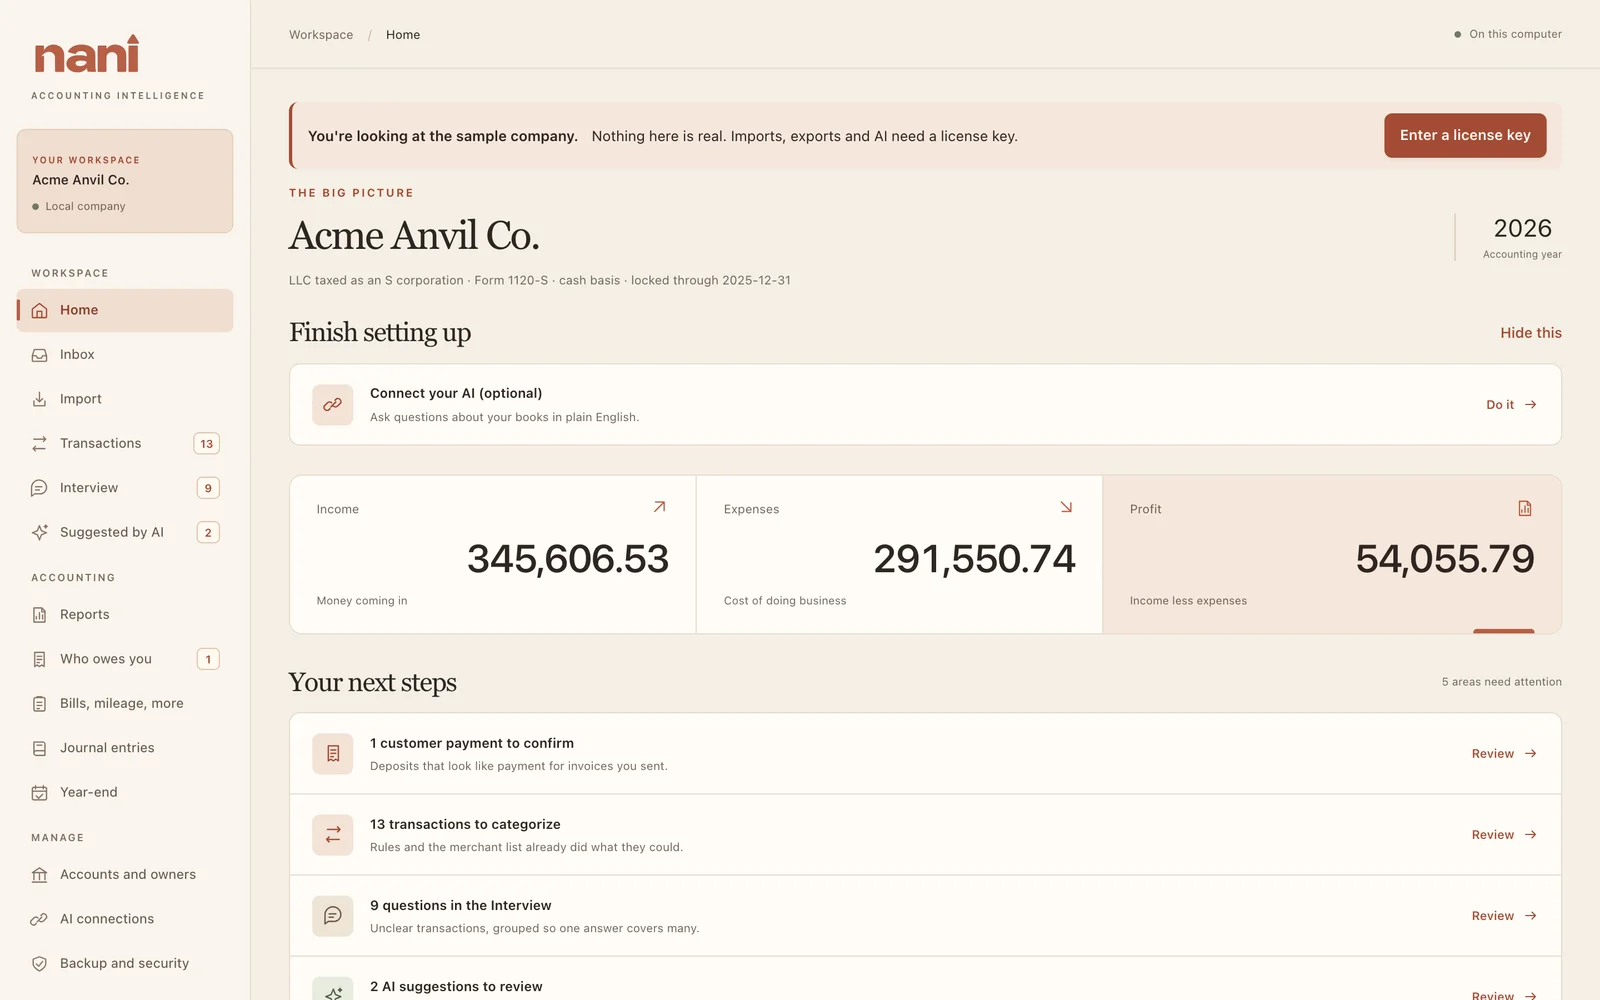Viewport: 1600px width, 1000px height.
Task: Click the Enter a license key button
Action: click(1465, 135)
